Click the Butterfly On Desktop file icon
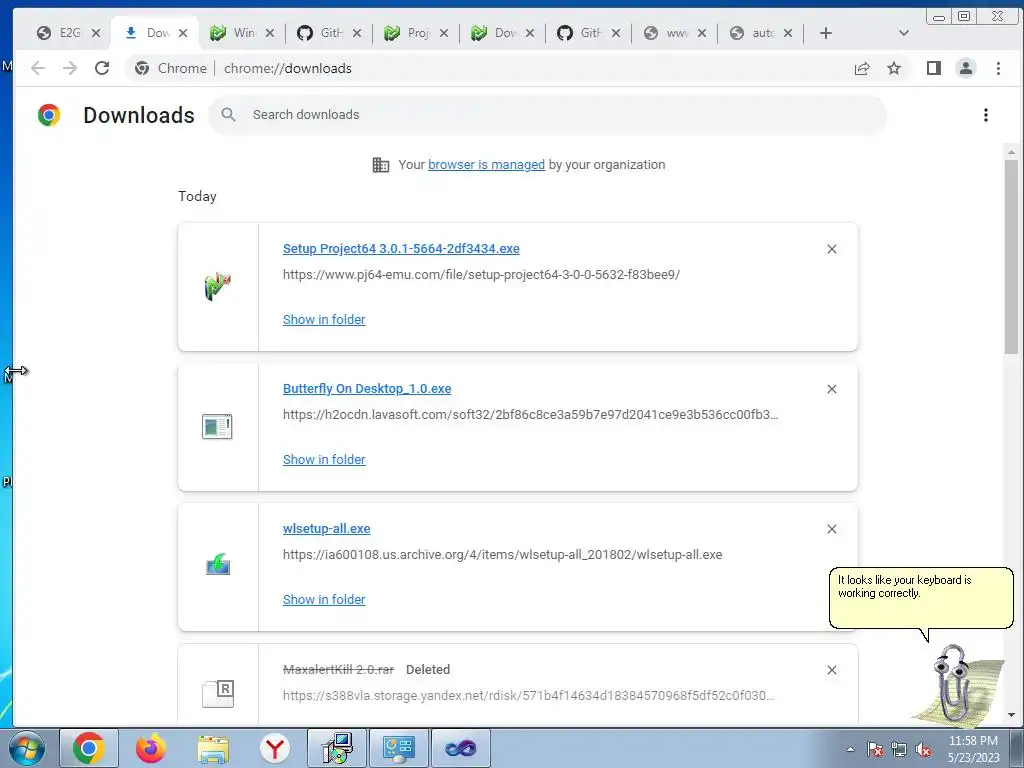 (x=217, y=426)
